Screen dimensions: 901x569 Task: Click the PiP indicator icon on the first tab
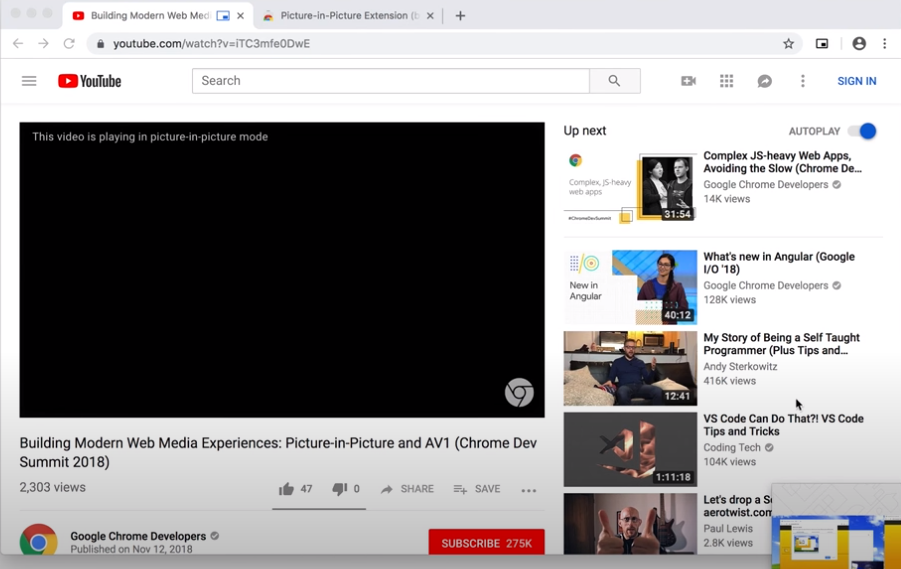(223, 16)
